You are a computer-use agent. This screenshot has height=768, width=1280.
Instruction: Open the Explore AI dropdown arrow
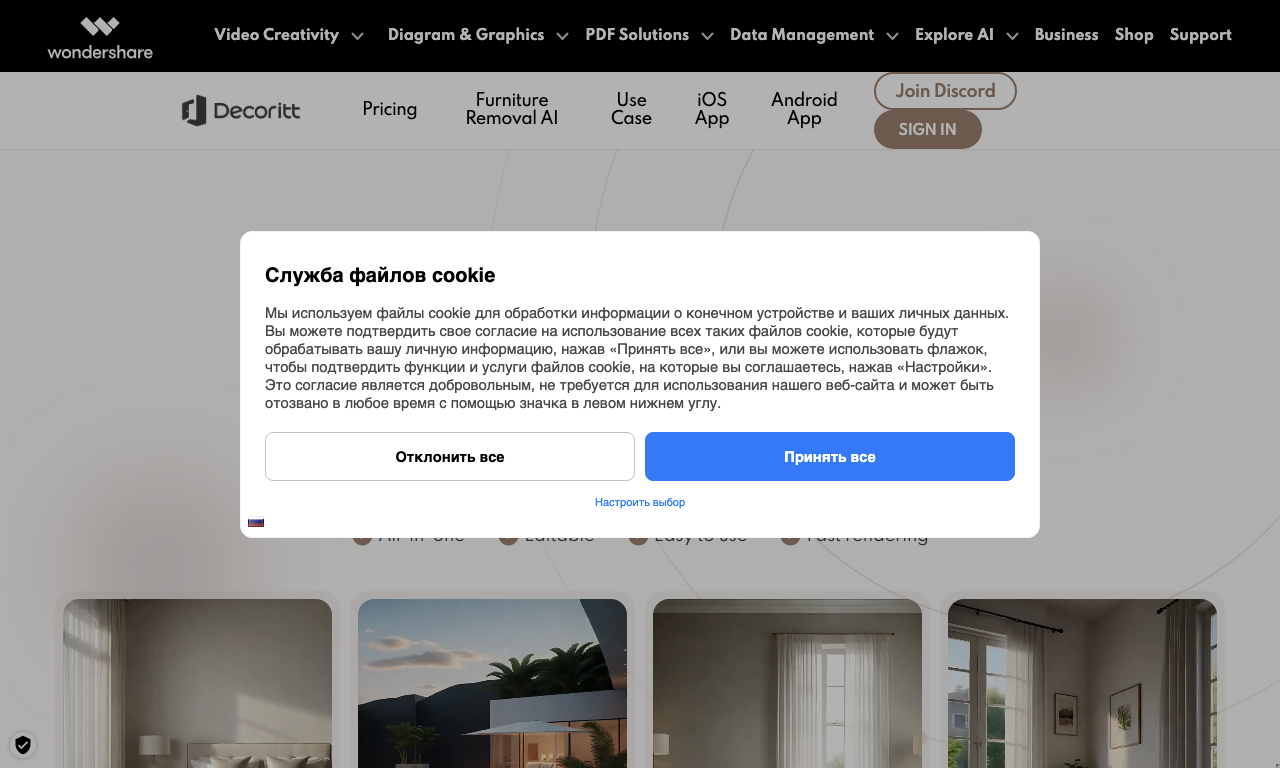click(x=1012, y=36)
